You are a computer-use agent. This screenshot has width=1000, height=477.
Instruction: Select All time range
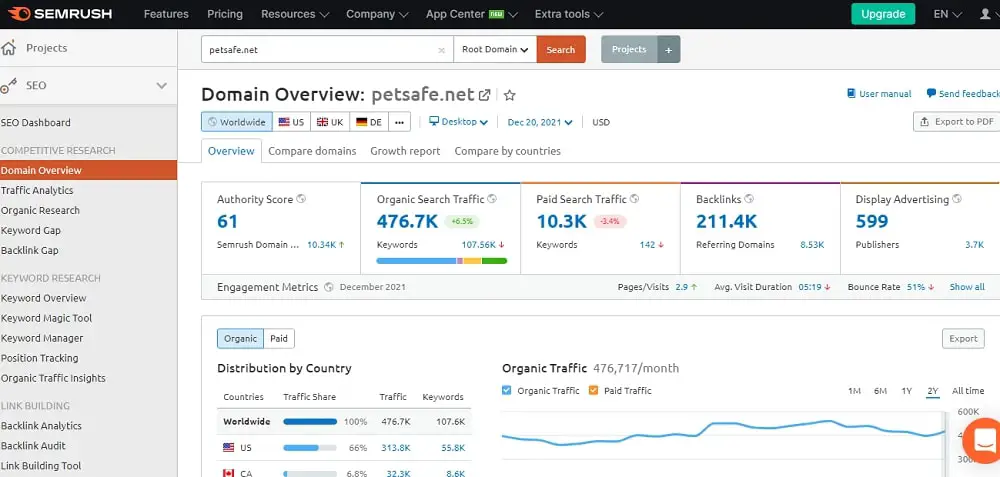point(968,391)
